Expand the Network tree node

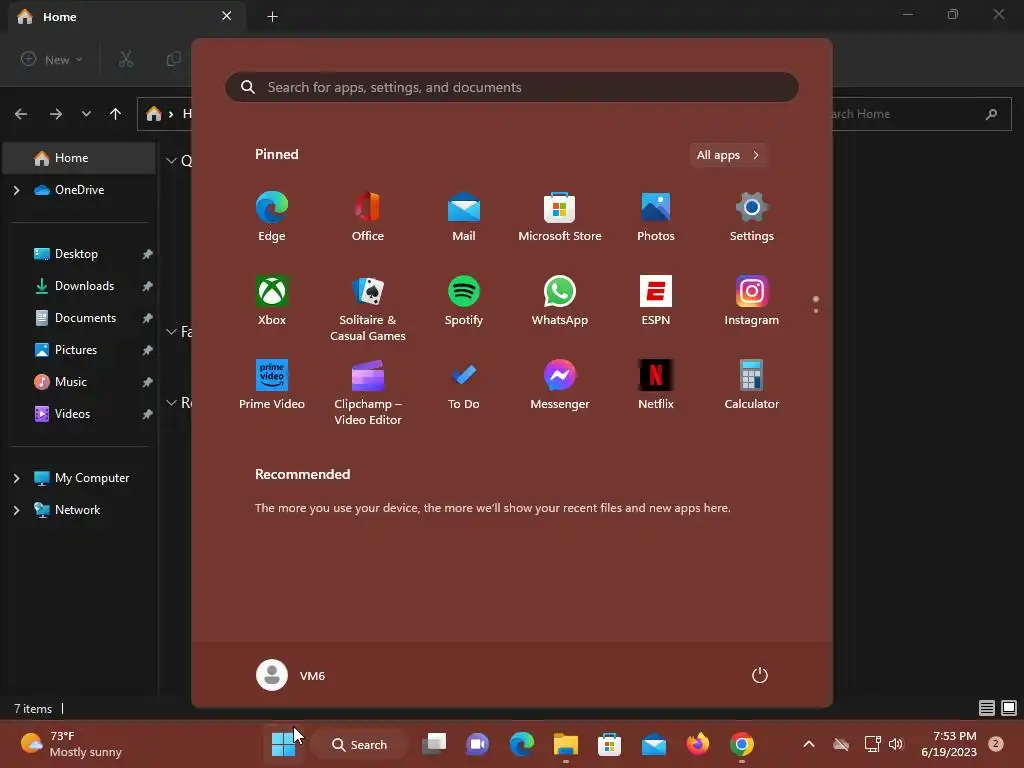[x=16, y=510]
